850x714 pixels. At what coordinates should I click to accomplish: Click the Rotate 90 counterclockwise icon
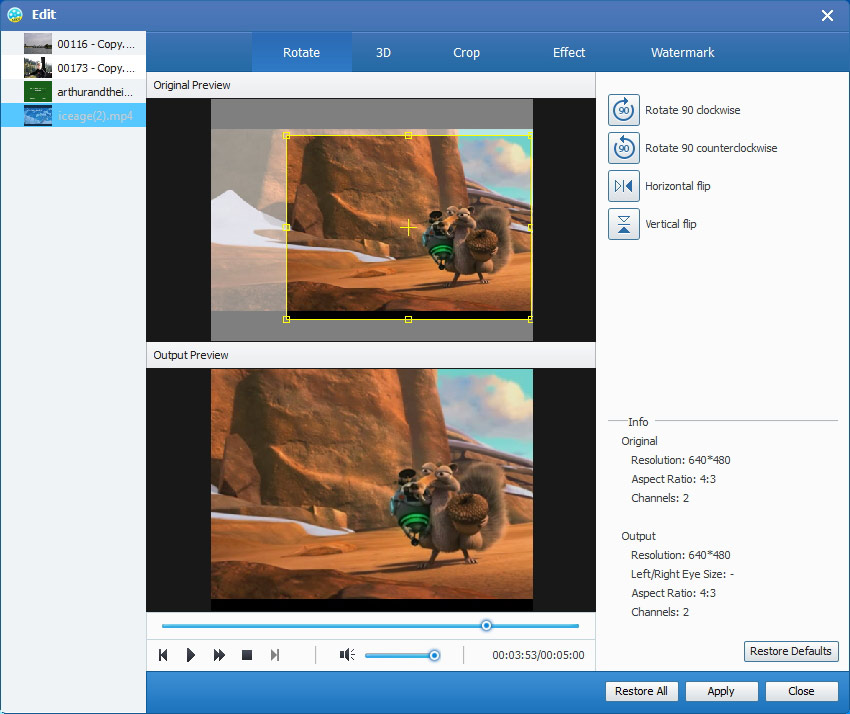click(x=623, y=148)
